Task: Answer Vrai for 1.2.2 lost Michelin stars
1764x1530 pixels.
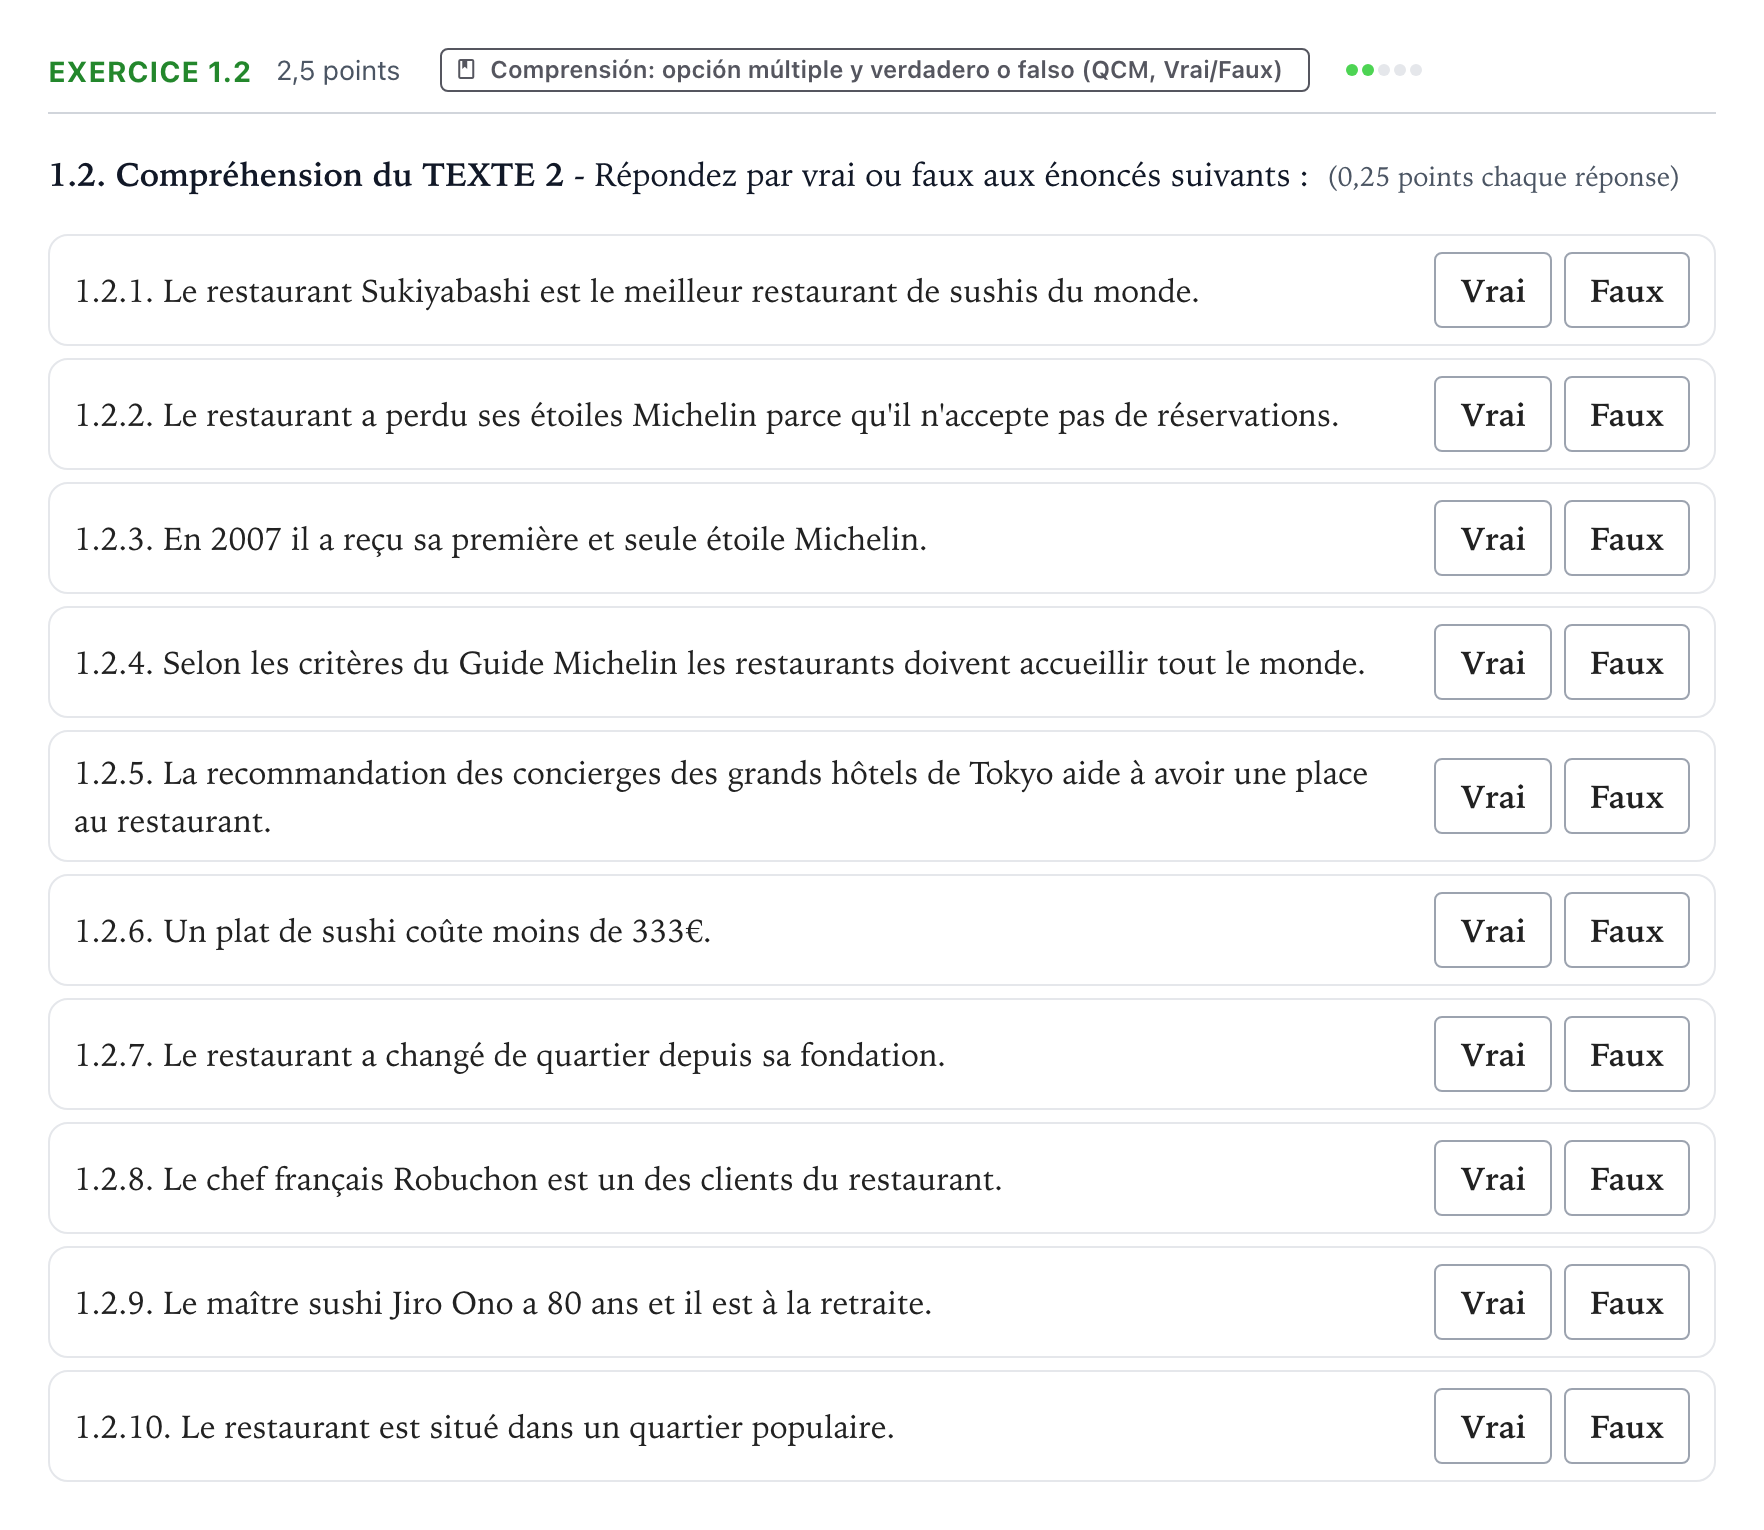Action: [x=1492, y=414]
